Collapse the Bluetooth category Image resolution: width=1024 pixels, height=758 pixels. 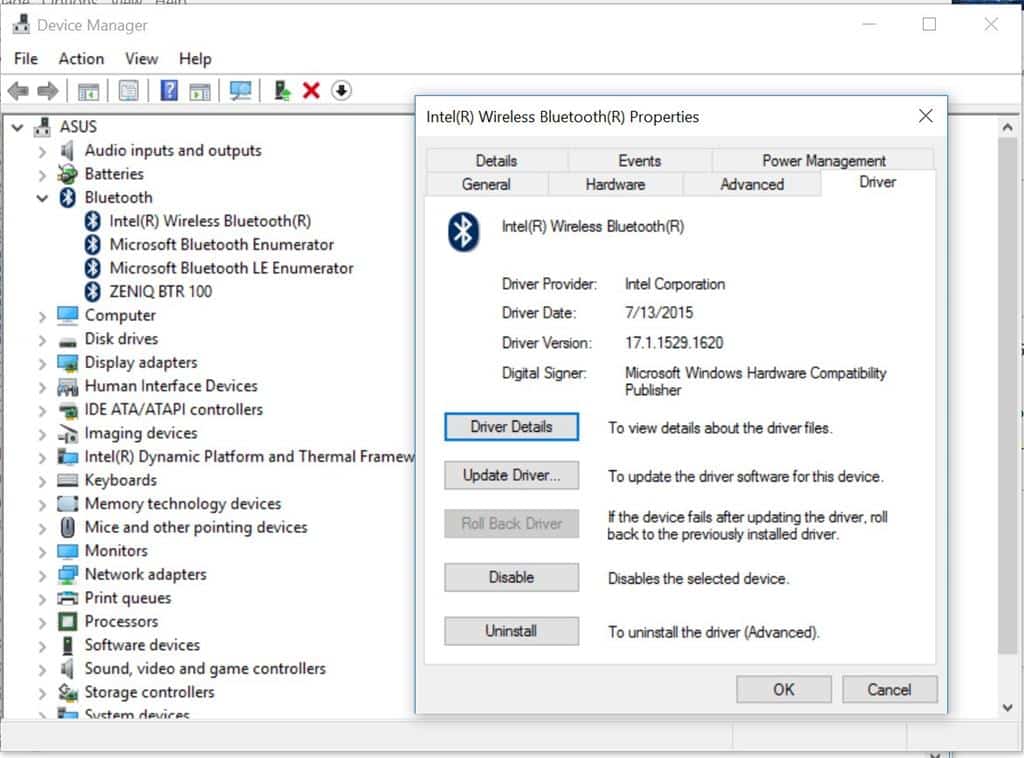point(42,198)
